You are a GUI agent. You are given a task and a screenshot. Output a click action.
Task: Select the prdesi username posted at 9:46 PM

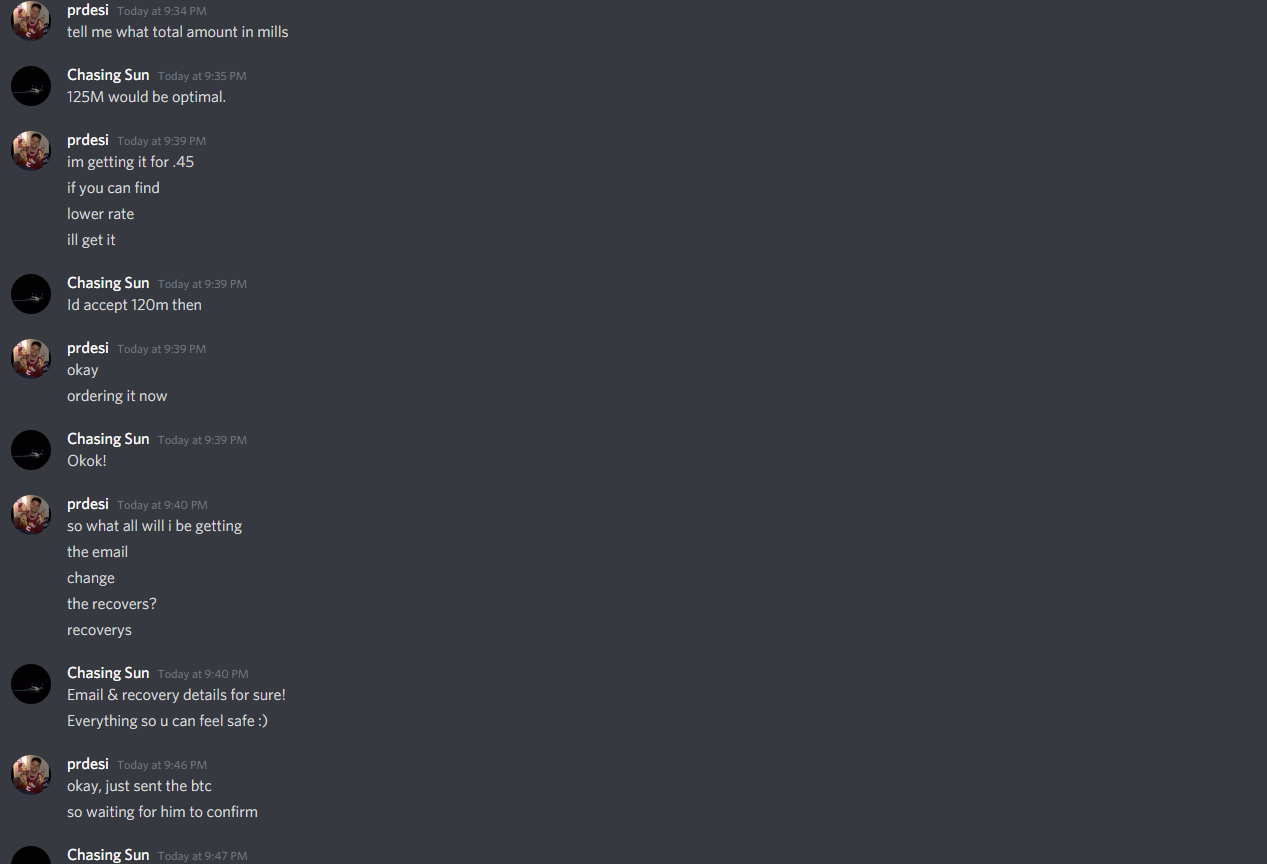[x=88, y=764]
